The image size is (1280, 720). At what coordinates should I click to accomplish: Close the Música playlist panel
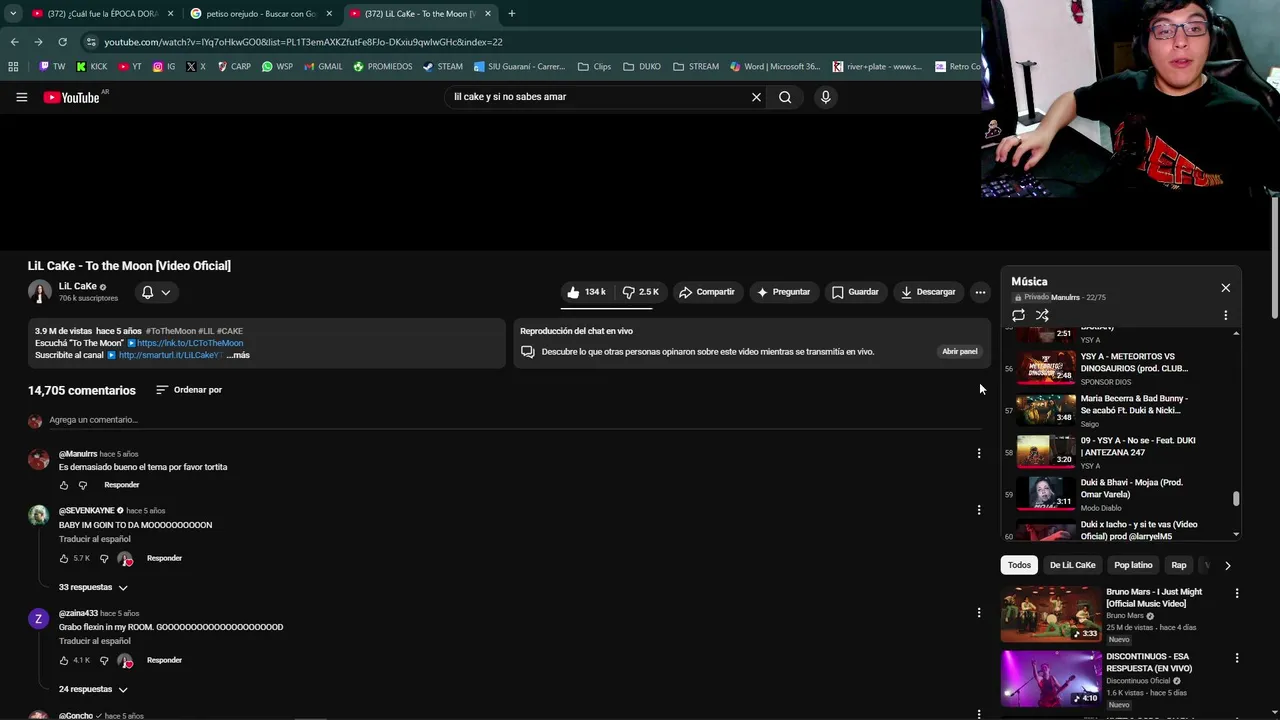(x=1226, y=288)
